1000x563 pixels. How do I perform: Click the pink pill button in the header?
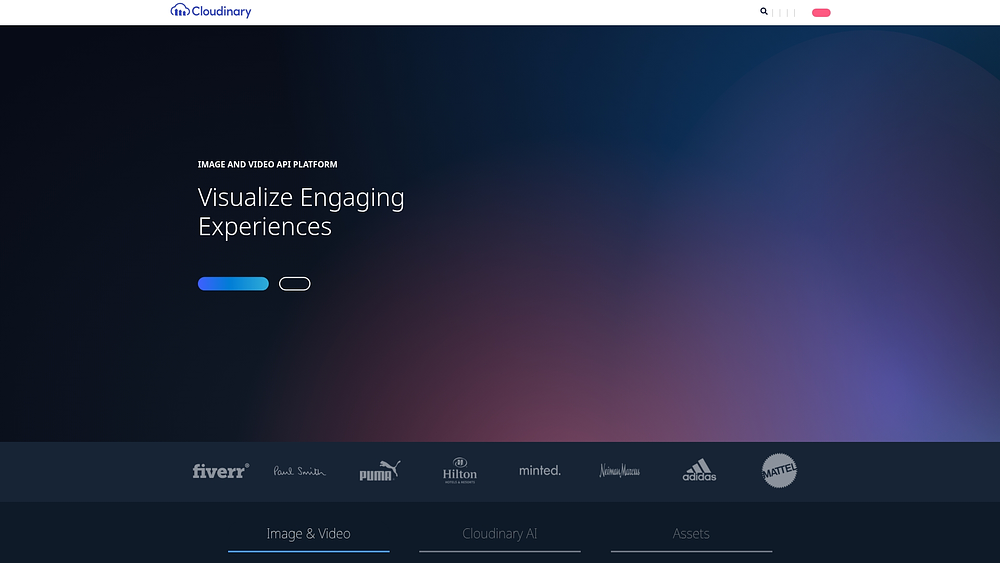click(x=821, y=13)
